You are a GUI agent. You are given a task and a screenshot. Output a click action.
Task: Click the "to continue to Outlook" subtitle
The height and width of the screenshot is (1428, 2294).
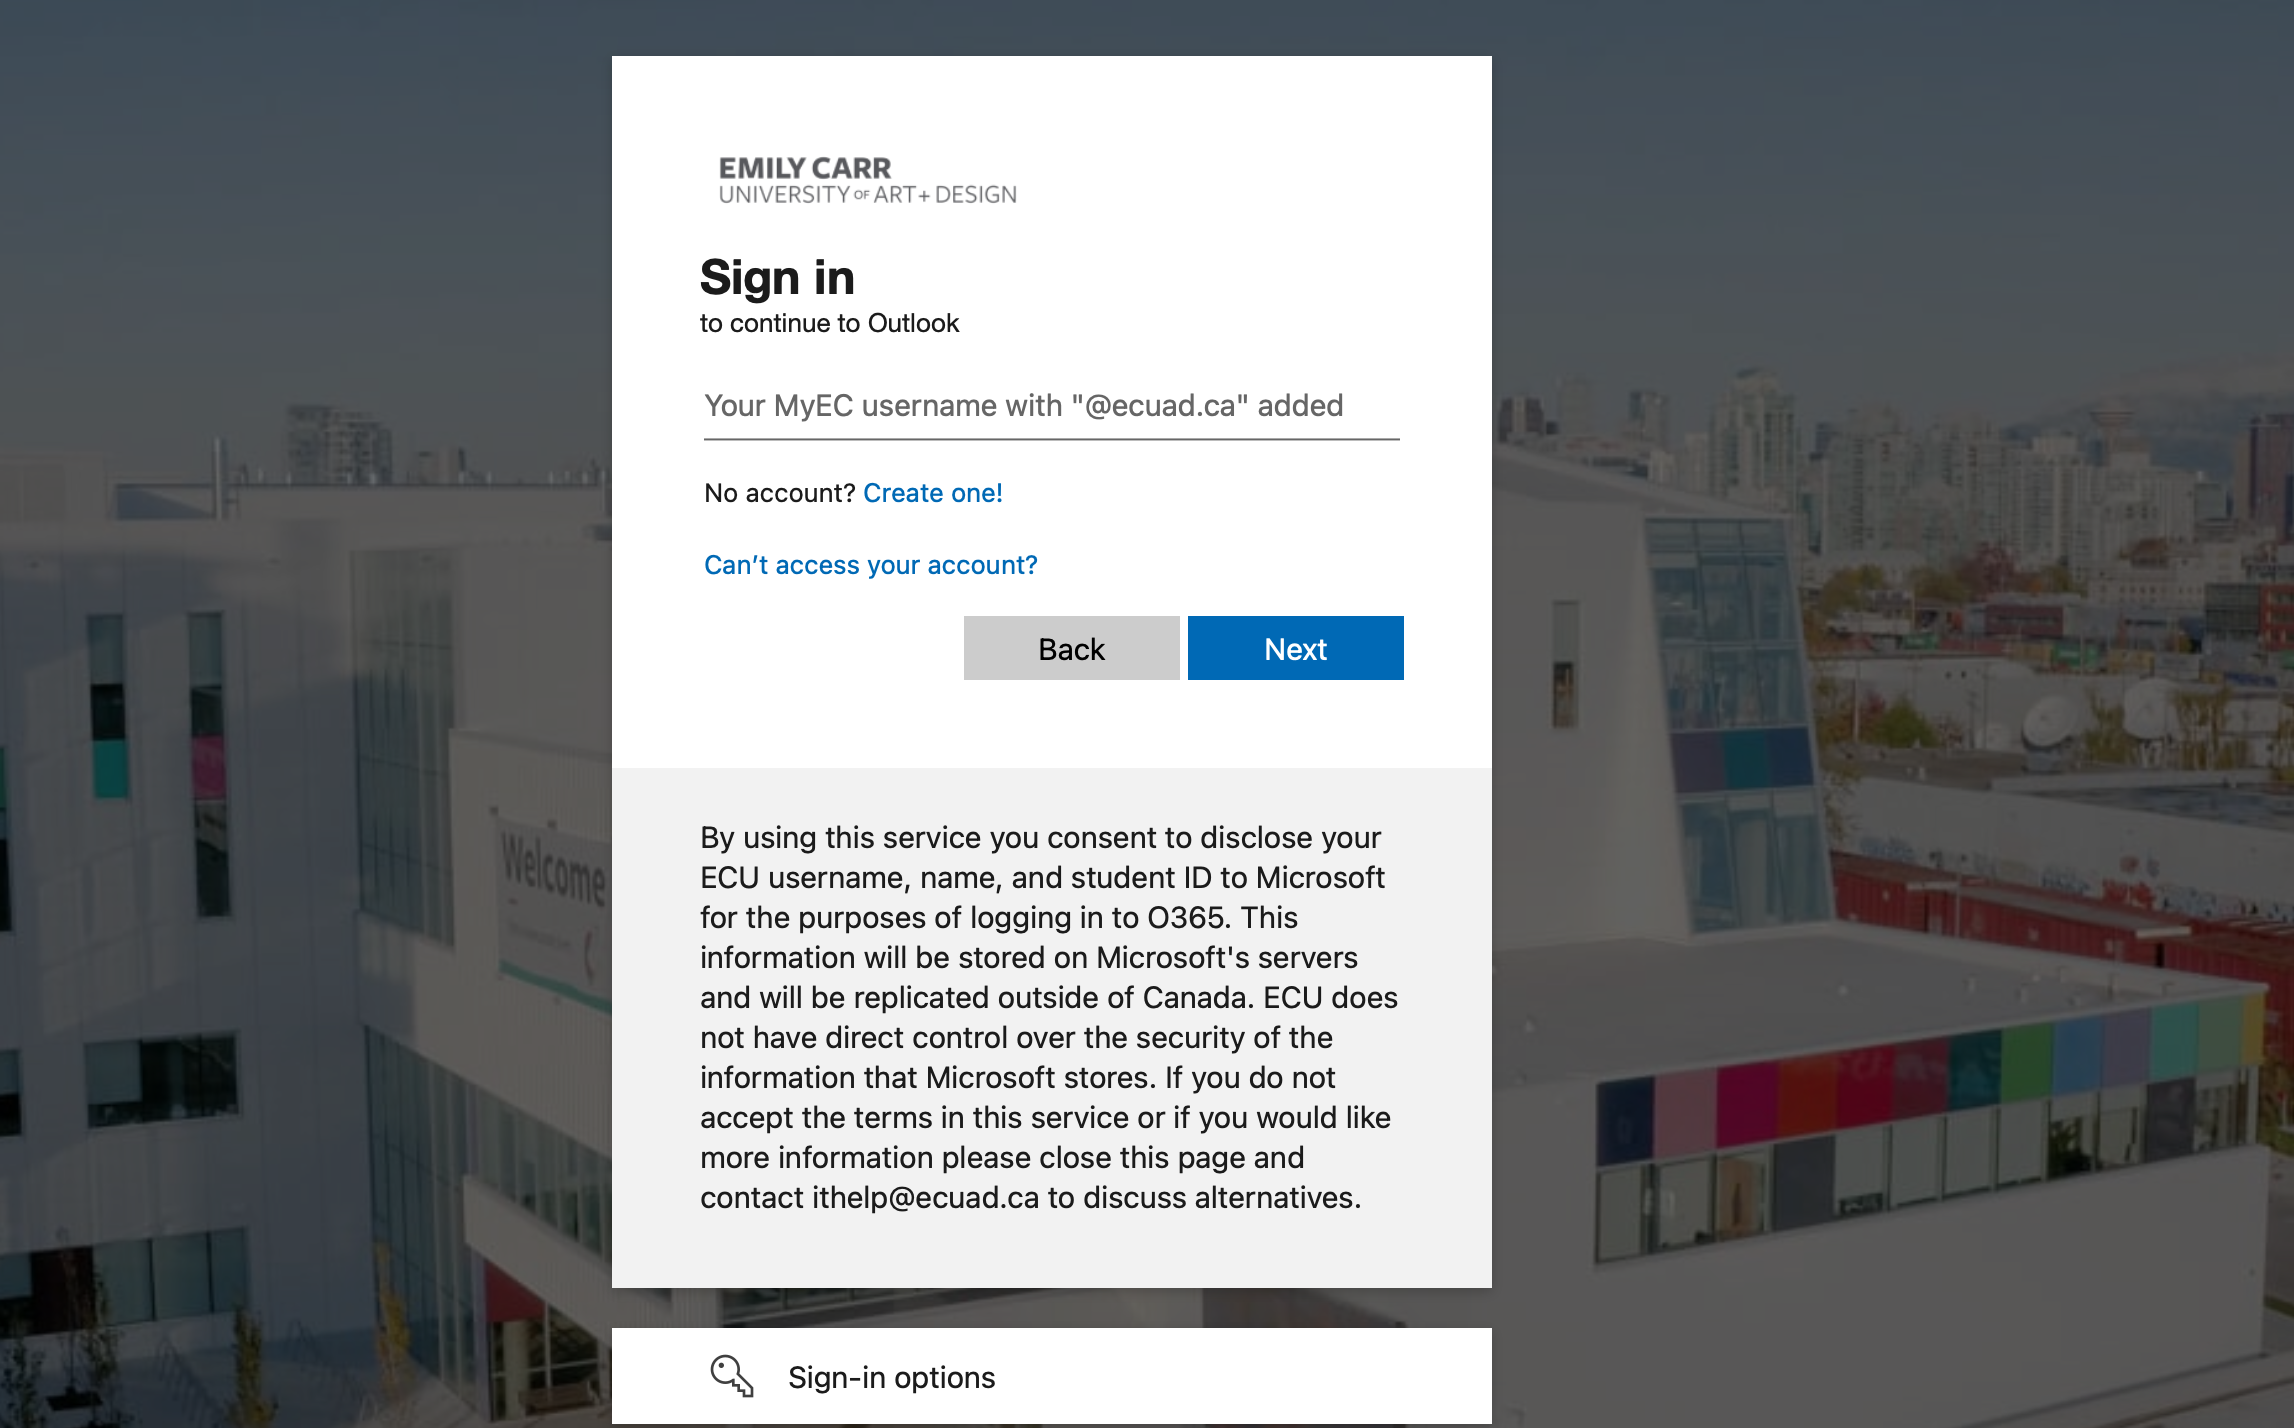pyautogui.click(x=829, y=323)
